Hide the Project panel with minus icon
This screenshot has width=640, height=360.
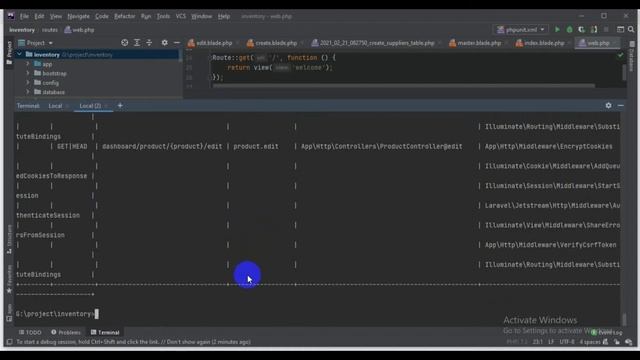[x=177, y=42]
